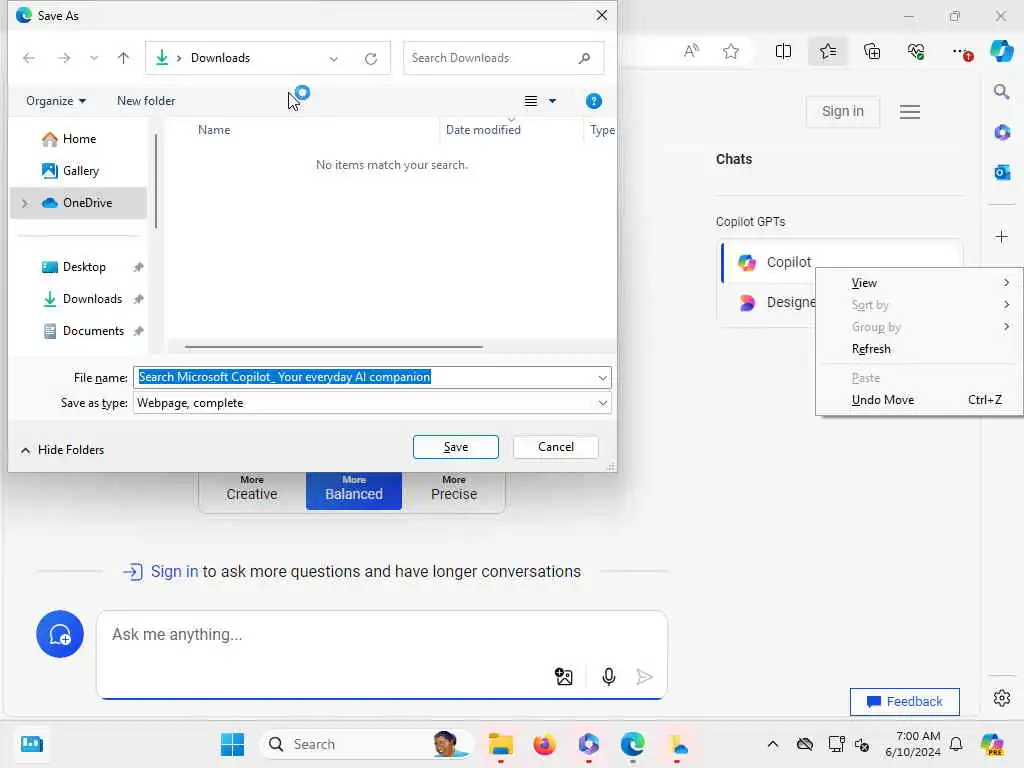Collapse folders with Hide Folders

tap(62, 450)
